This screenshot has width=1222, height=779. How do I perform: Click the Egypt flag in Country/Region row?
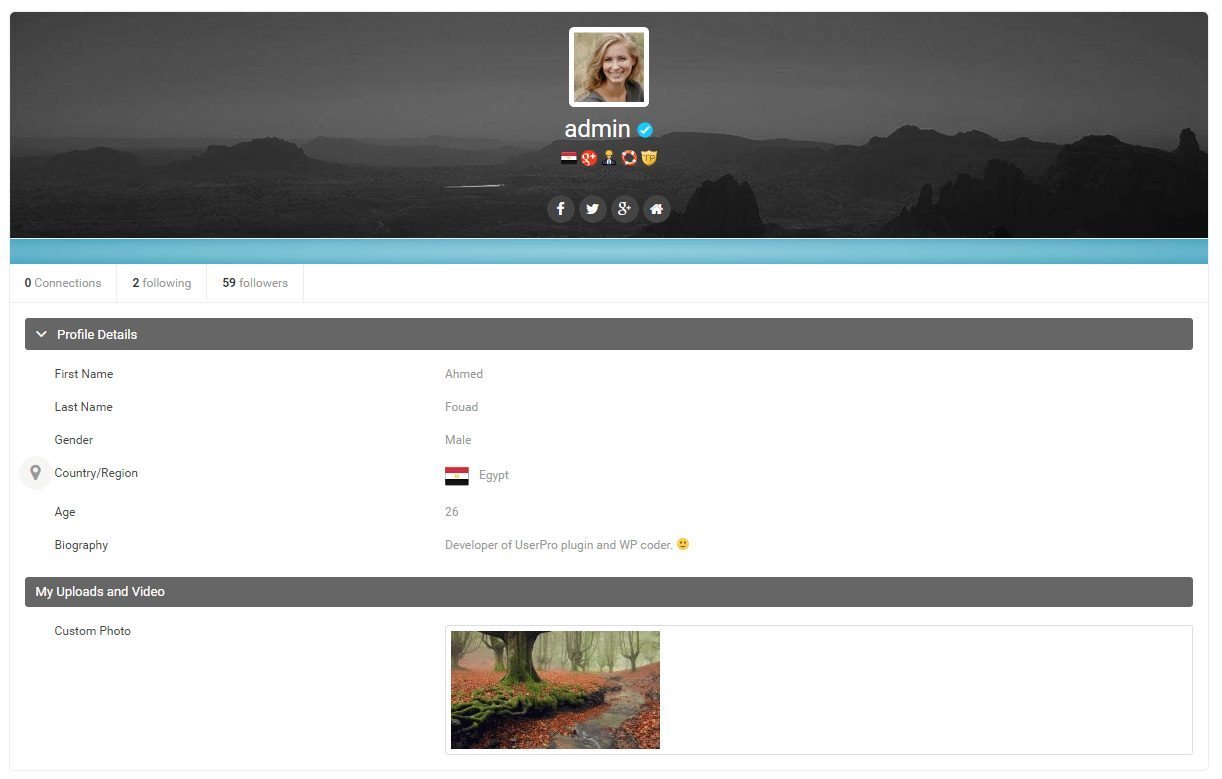[457, 476]
